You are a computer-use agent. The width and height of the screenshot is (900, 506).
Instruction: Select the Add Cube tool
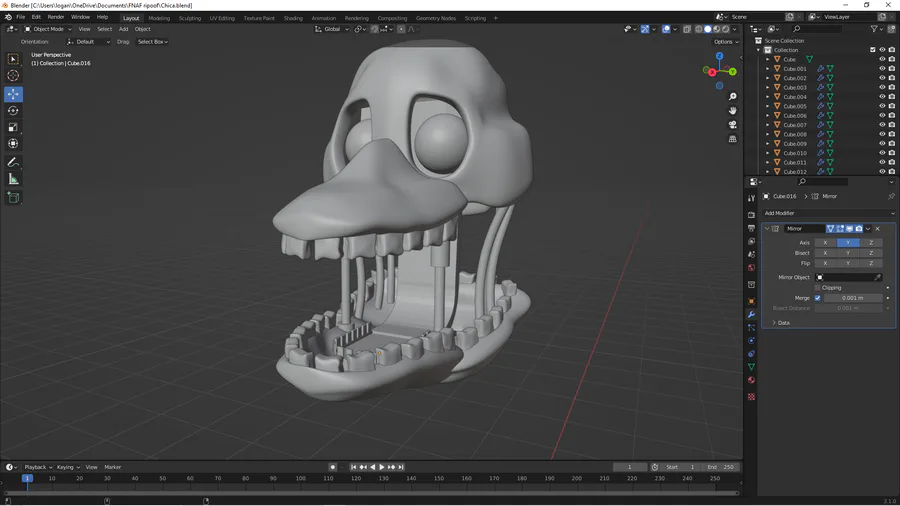13,198
